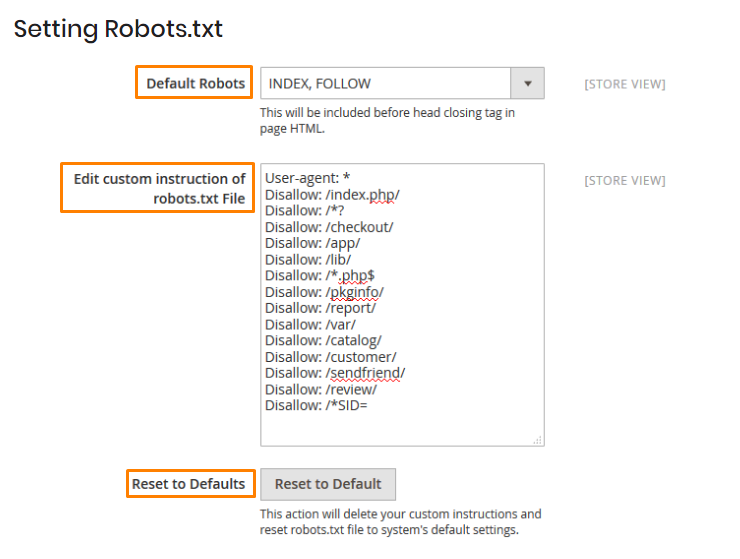Click the Disallow: /*SID= line
Image resolution: width=740 pixels, height=559 pixels.
(316, 405)
